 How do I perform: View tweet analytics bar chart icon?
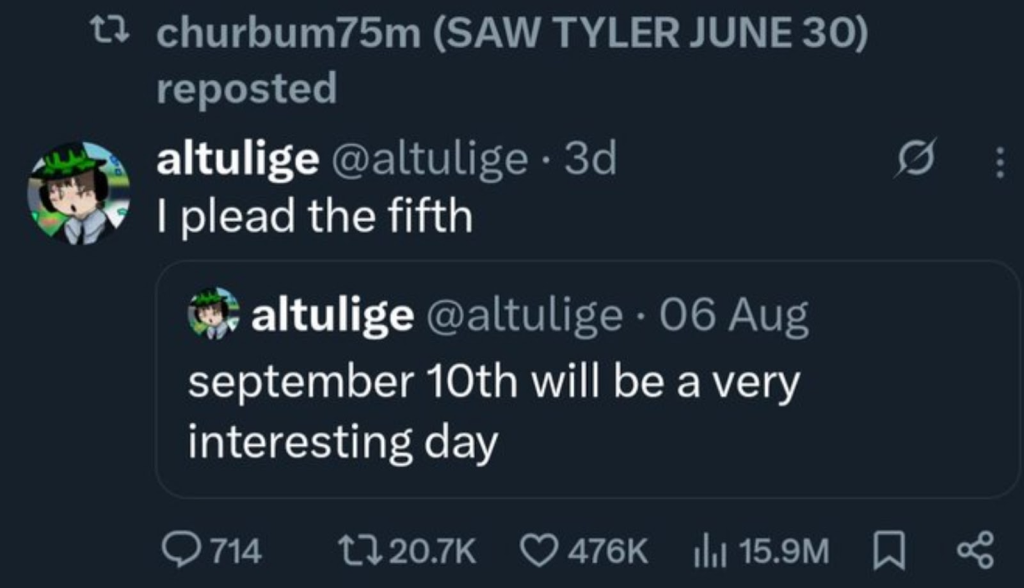point(709,550)
